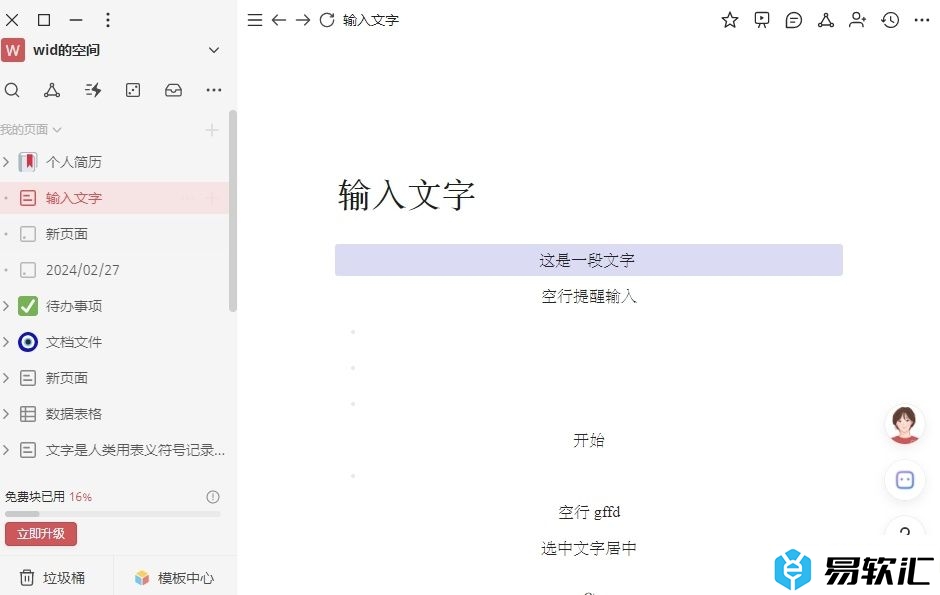The height and width of the screenshot is (595, 940).
Task: Go back with the left arrow
Action: point(279,20)
